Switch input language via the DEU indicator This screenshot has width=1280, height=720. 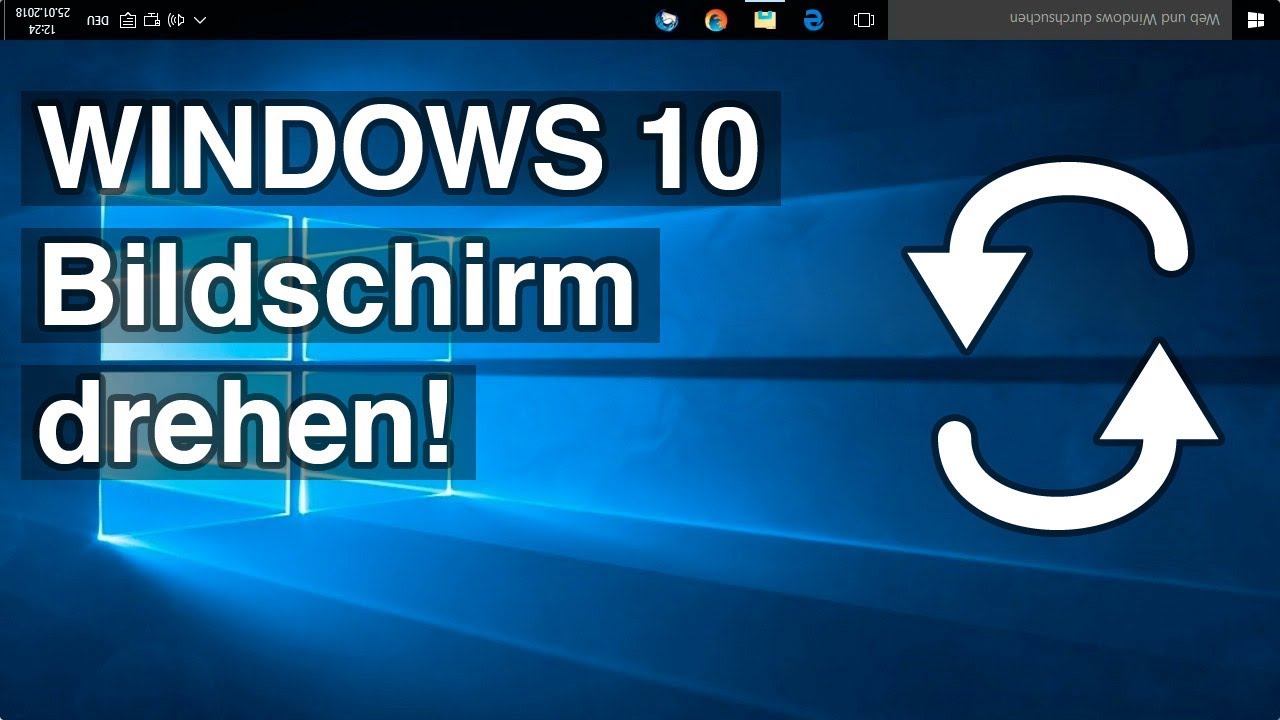98,20
